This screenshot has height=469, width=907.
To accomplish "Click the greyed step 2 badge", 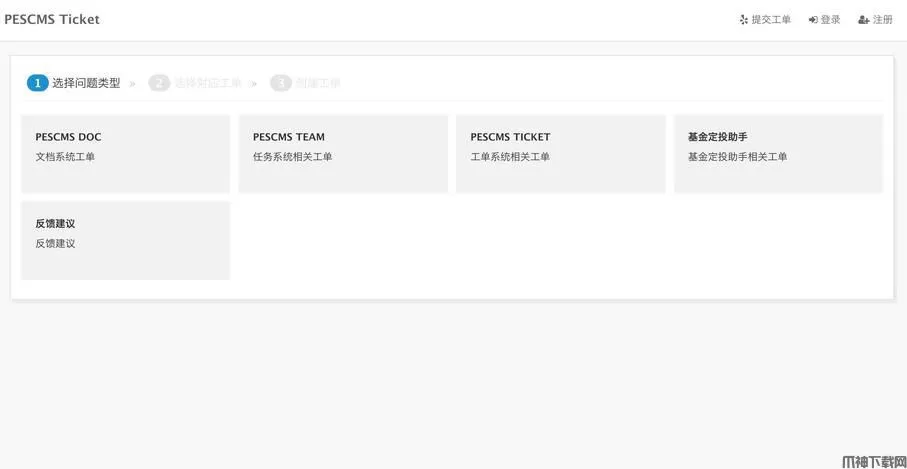I will (x=159, y=83).
